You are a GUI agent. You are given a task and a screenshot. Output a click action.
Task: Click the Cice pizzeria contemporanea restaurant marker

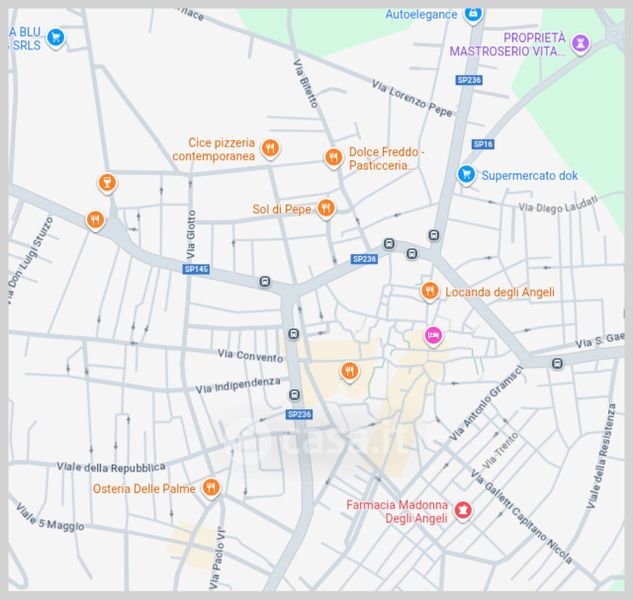[x=269, y=150]
